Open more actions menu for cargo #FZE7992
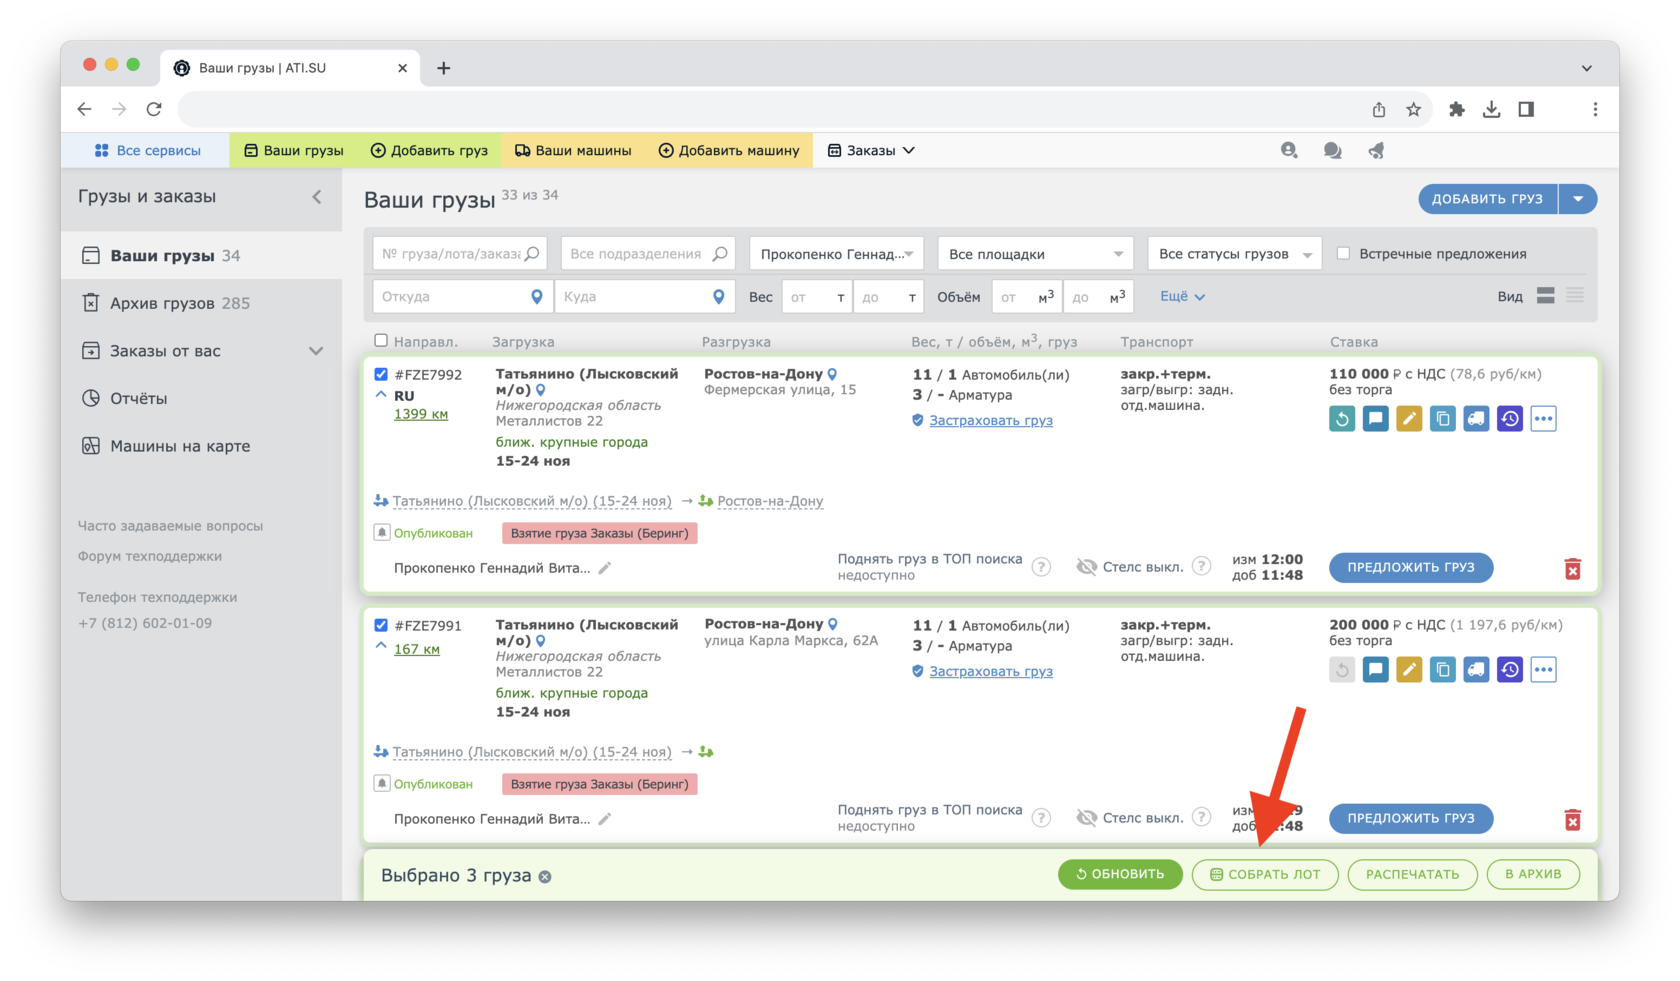Image resolution: width=1680 pixels, height=981 pixels. [1544, 419]
